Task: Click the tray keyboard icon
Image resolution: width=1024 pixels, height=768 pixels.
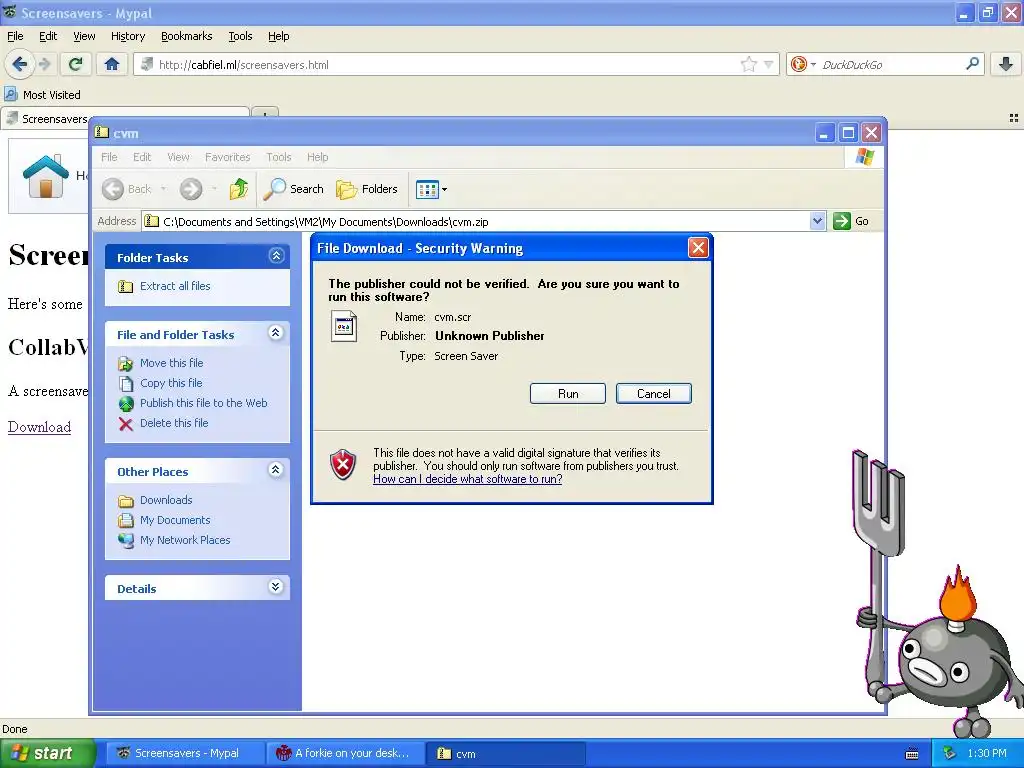Action: pyautogui.click(x=912, y=754)
